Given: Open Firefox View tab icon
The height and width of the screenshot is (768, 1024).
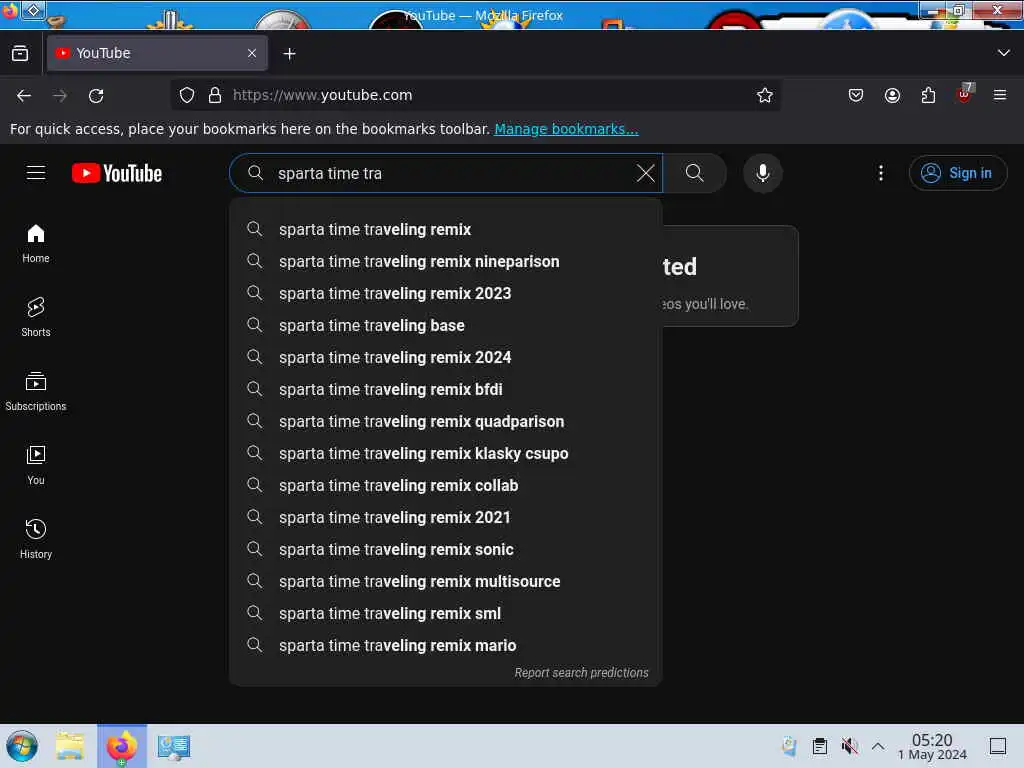Looking at the screenshot, I should pyautogui.click(x=20, y=54).
